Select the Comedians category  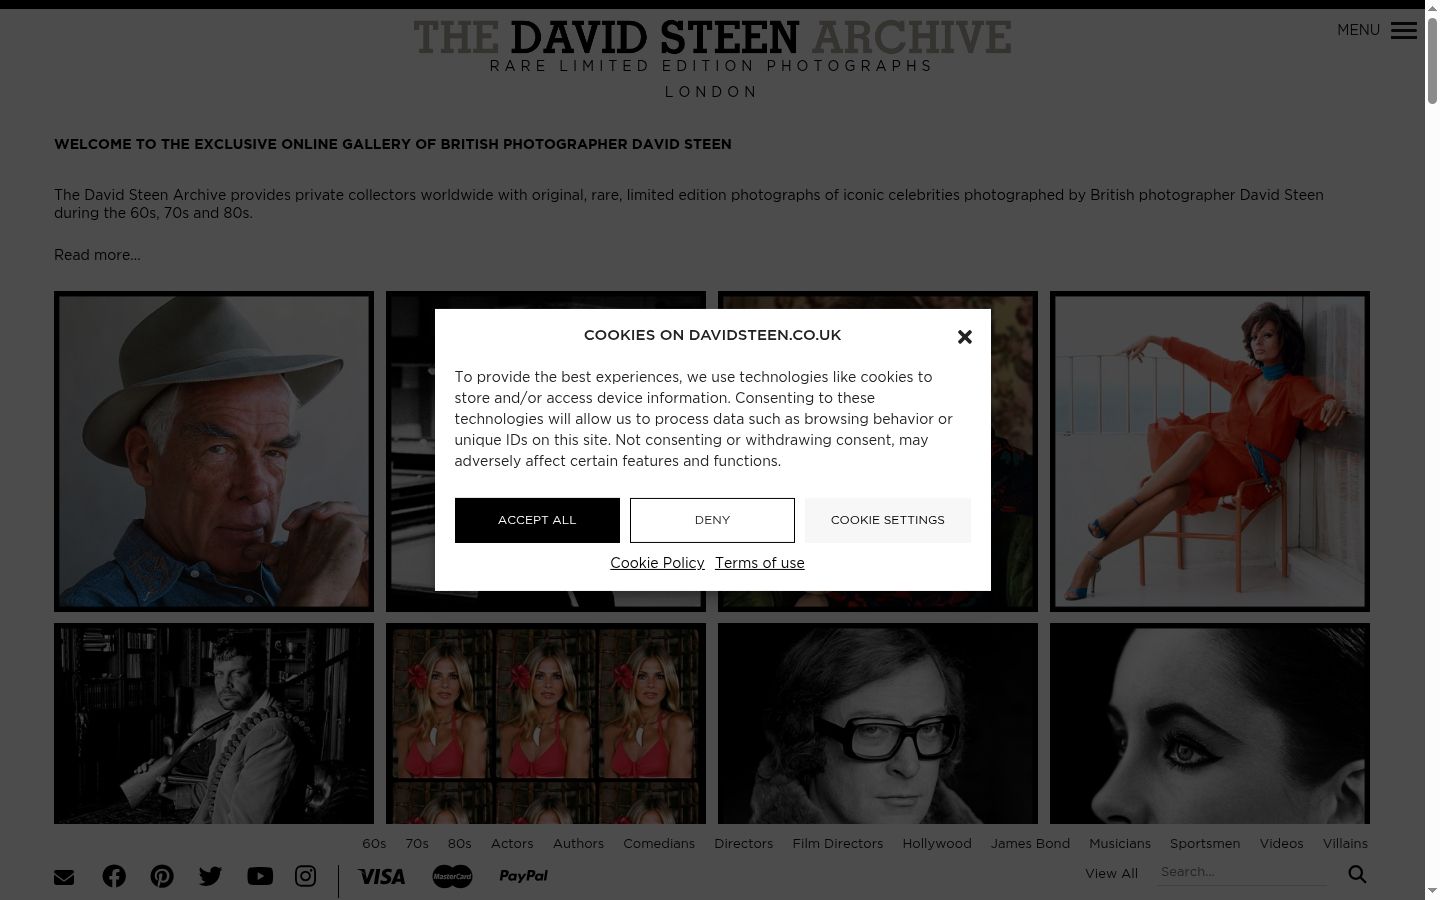coord(659,844)
